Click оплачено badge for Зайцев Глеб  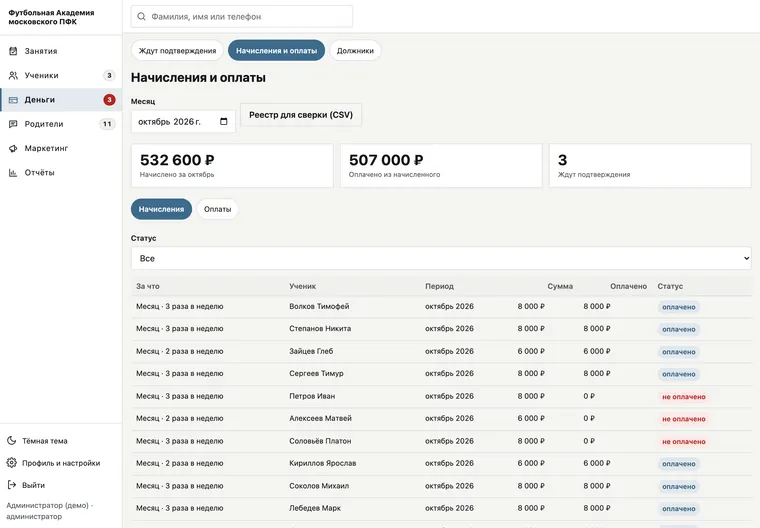(x=679, y=352)
